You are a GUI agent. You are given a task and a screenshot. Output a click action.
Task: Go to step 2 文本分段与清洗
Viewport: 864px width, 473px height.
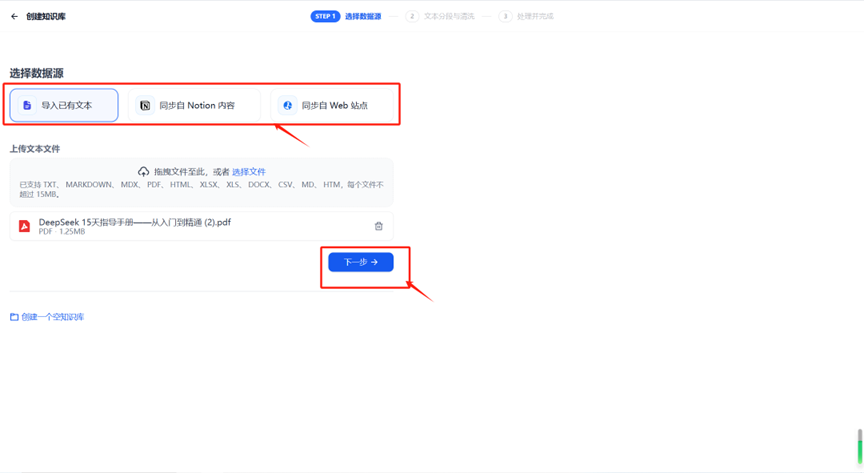448,17
